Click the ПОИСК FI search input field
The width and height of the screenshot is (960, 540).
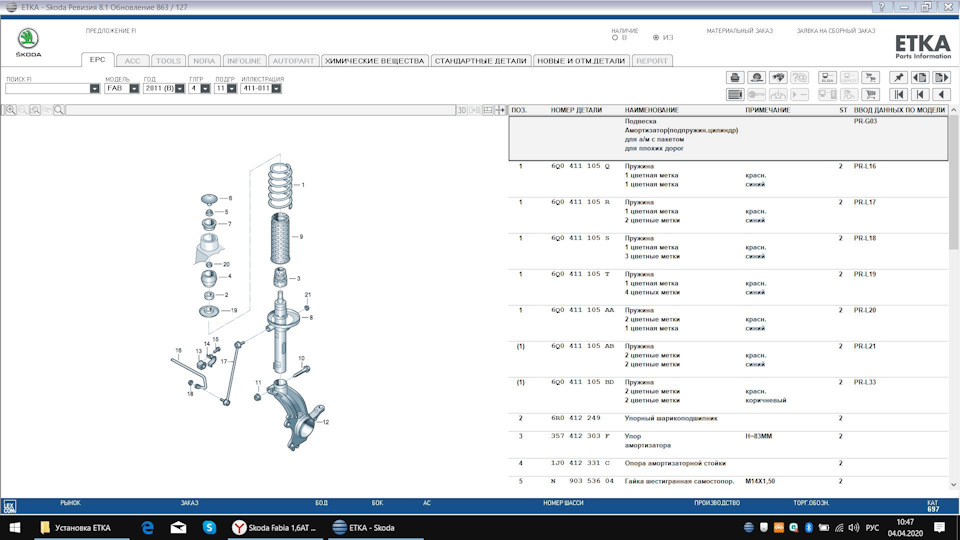(x=47, y=89)
